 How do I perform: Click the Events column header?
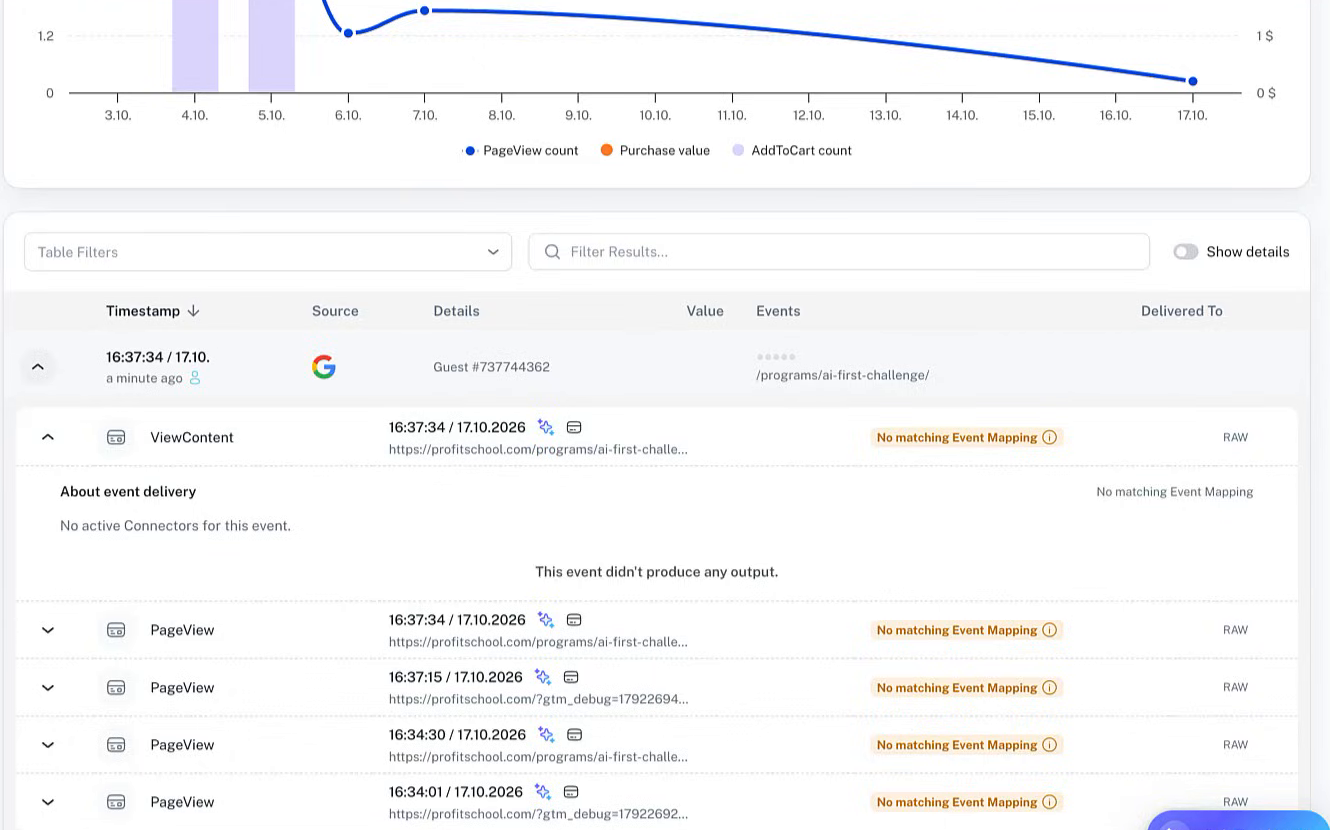[778, 311]
